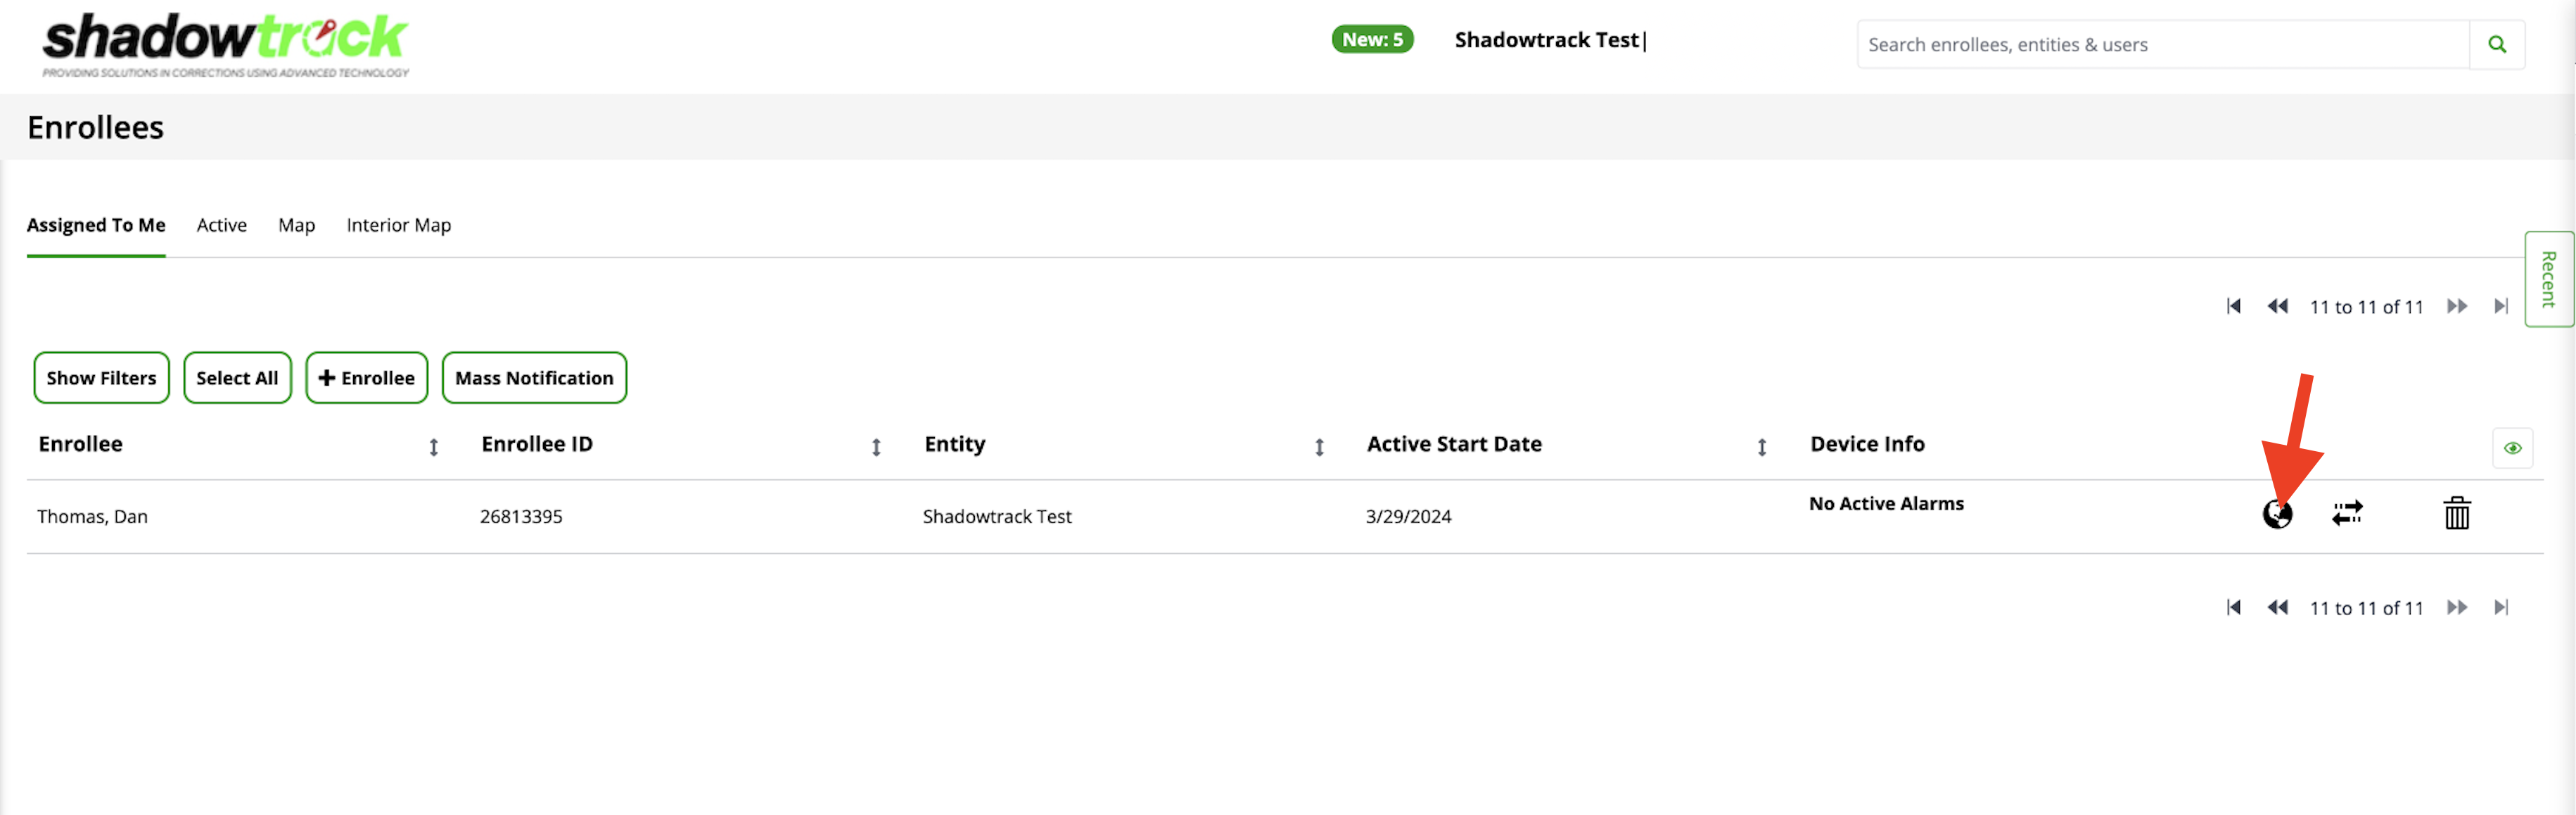The image size is (2576, 815).
Task: Click the Show Filters button
Action: tap(101, 378)
